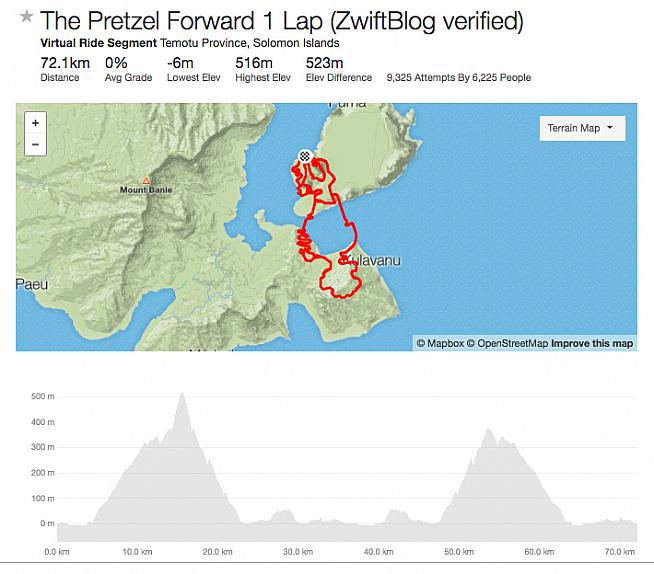Click the 500 m peak in elevation chart
The width and height of the screenshot is (654, 574).
(182, 395)
